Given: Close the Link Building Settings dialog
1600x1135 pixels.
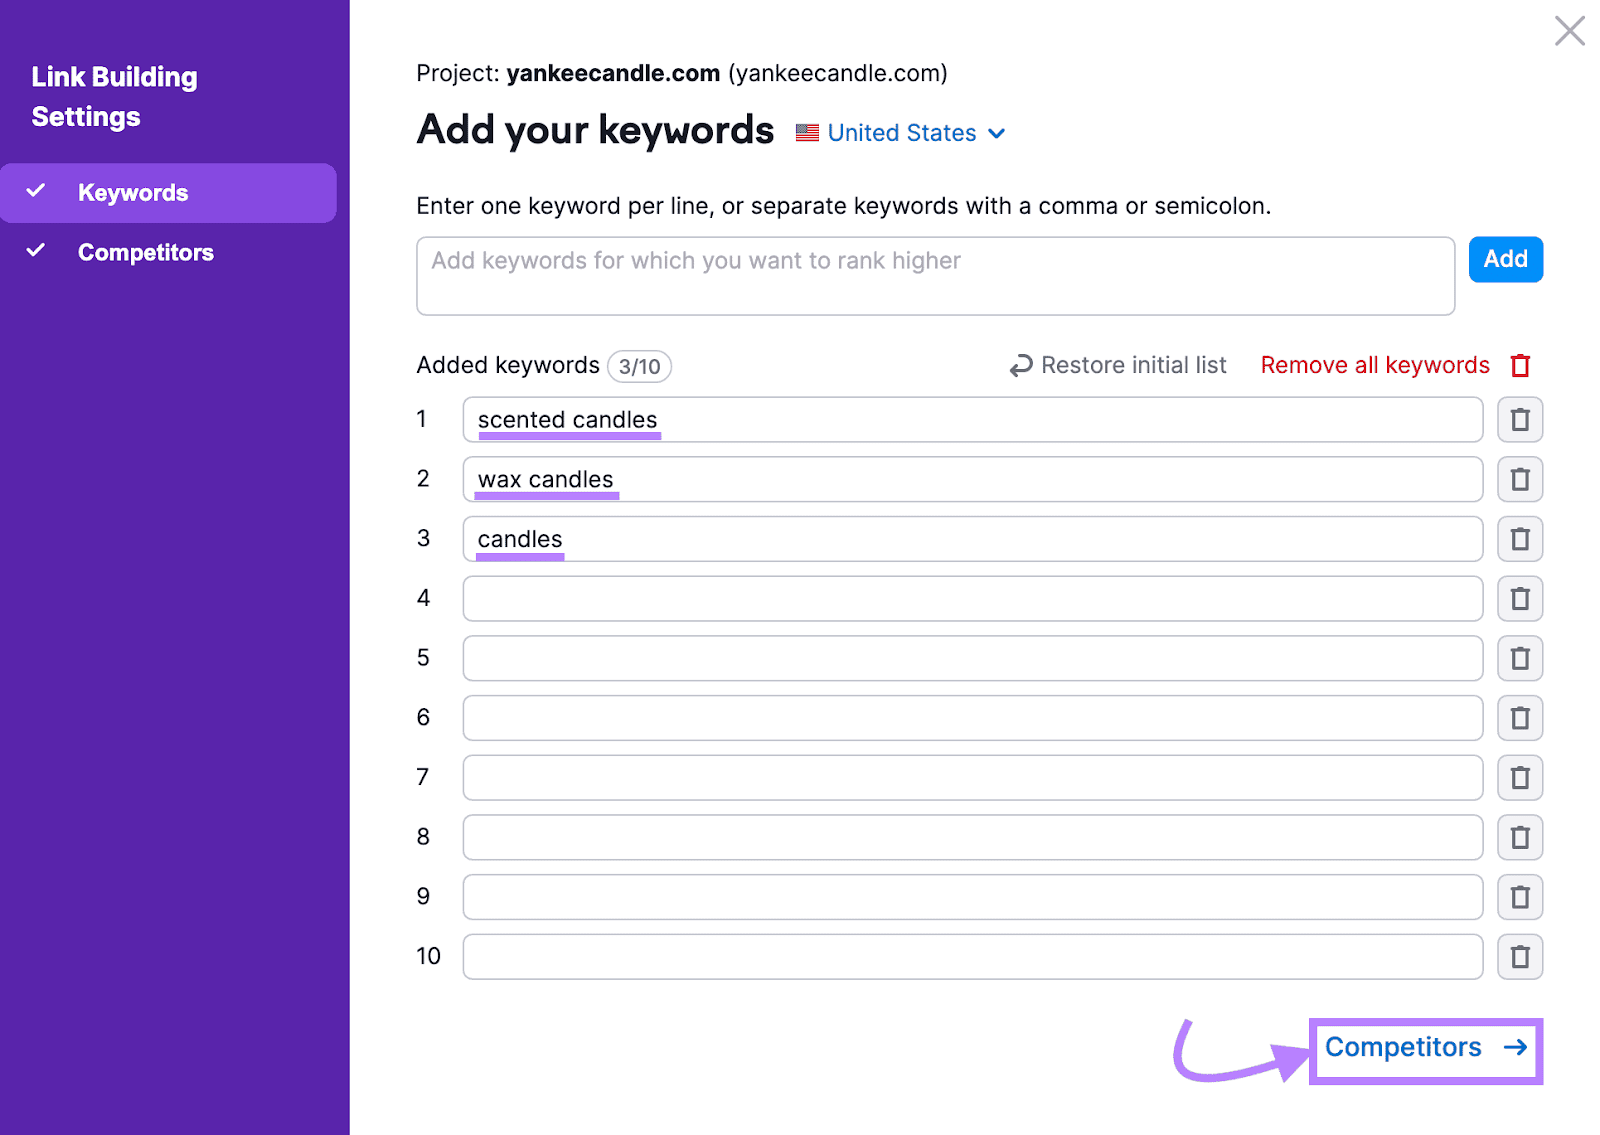Looking at the screenshot, I should tap(1570, 31).
